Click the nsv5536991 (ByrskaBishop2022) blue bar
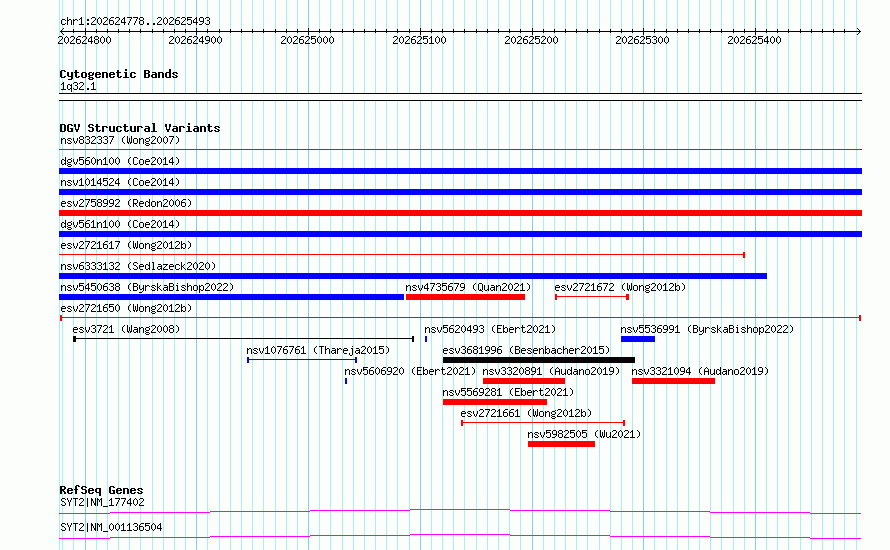The width and height of the screenshot is (890, 550). click(638, 339)
